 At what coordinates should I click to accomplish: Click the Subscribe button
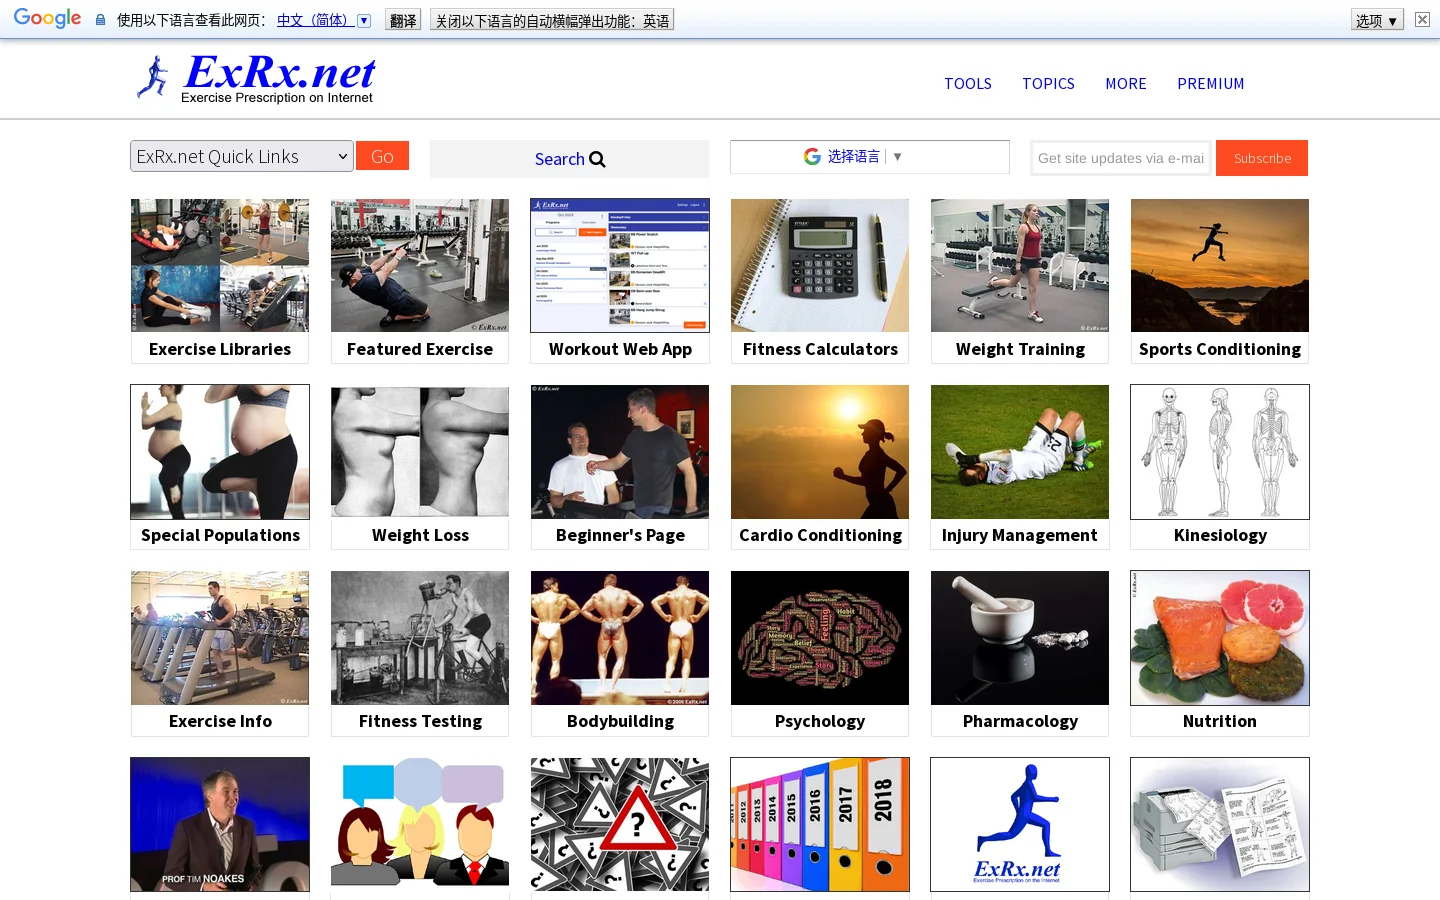1262,158
